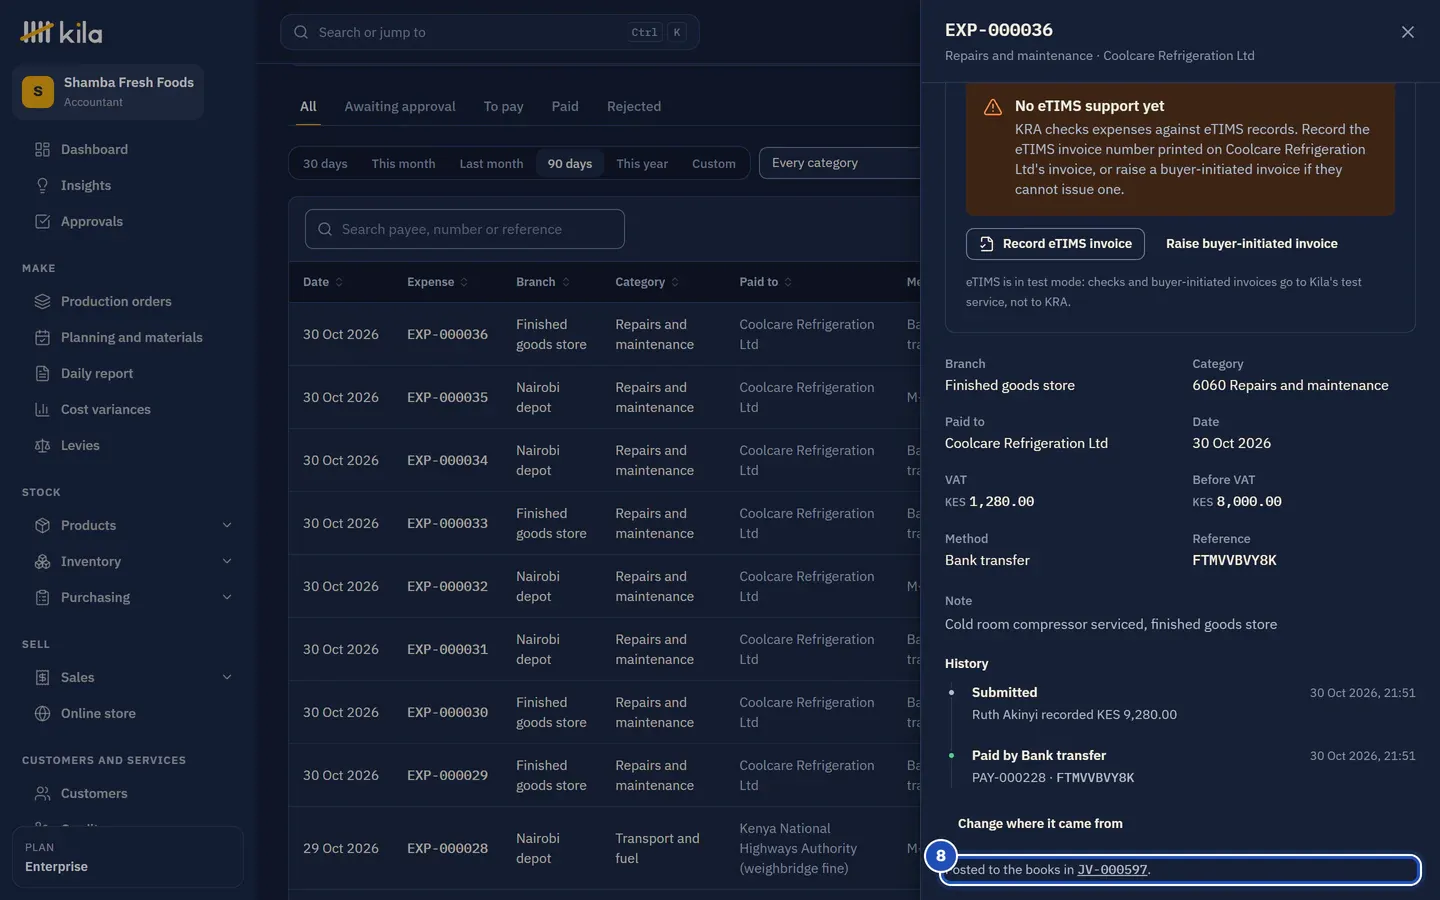This screenshot has height=900, width=1440.
Task: Select the This month range
Action: click(403, 163)
